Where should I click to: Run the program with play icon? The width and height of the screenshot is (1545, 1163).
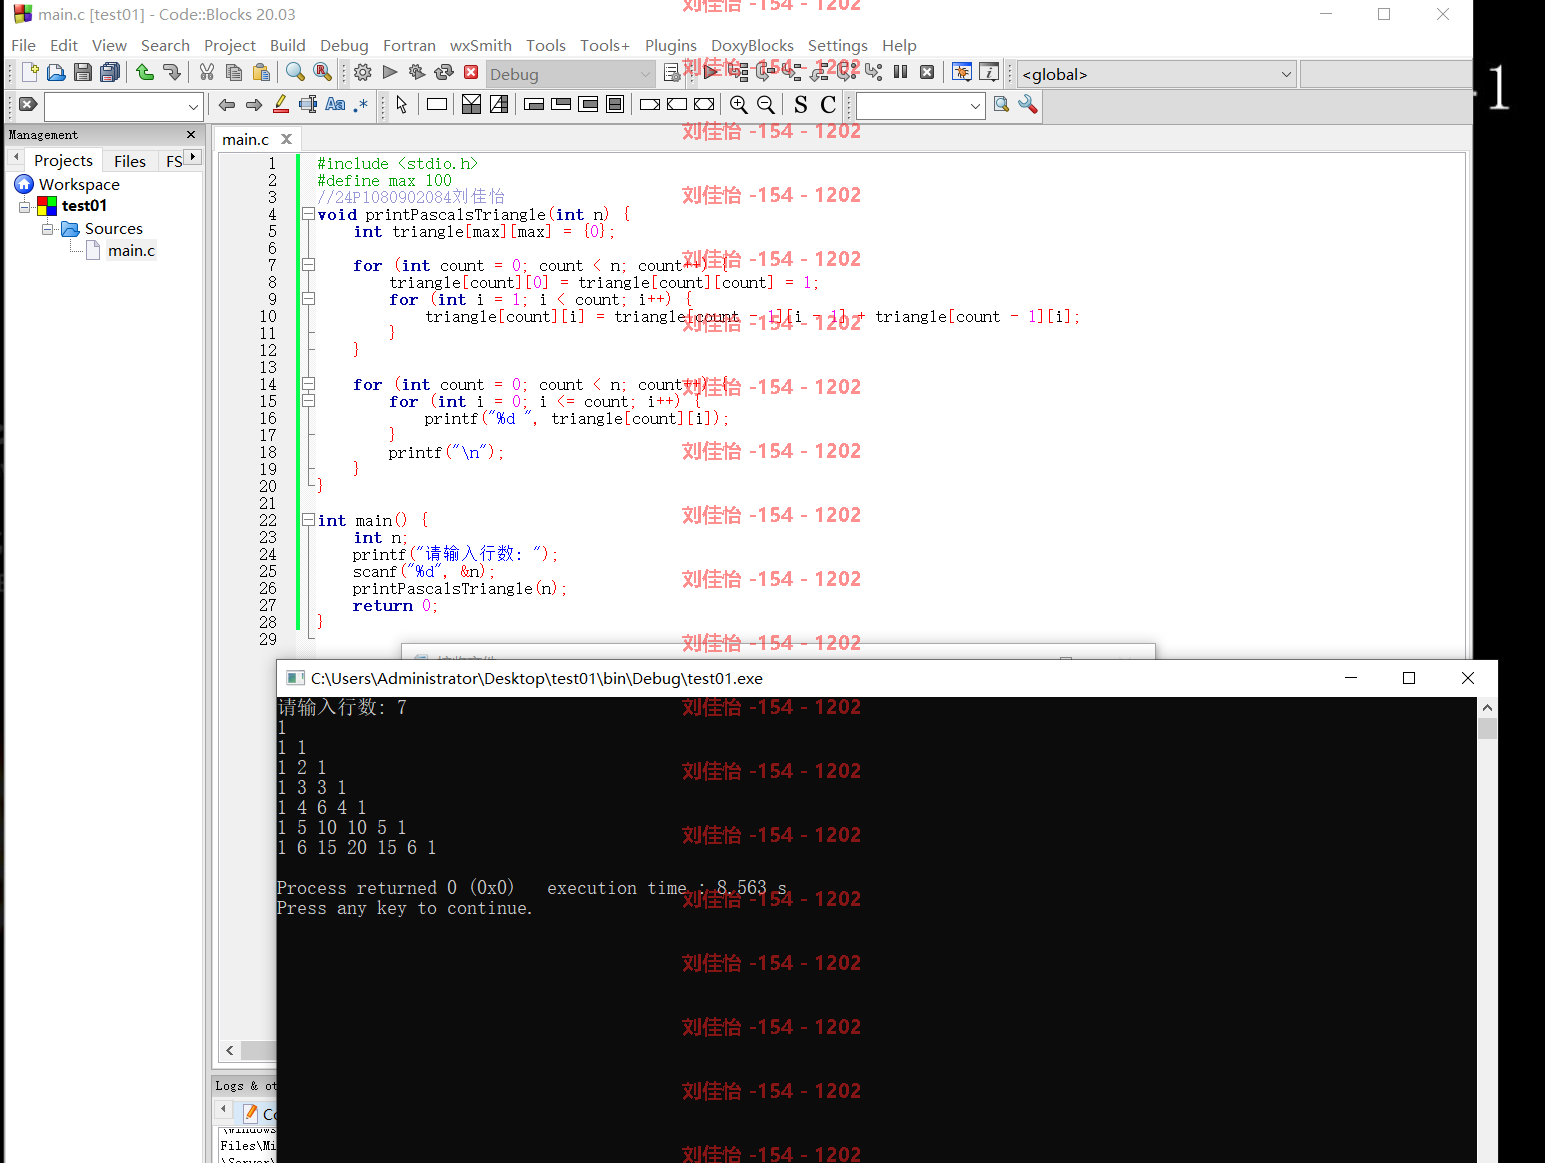click(x=390, y=72)
